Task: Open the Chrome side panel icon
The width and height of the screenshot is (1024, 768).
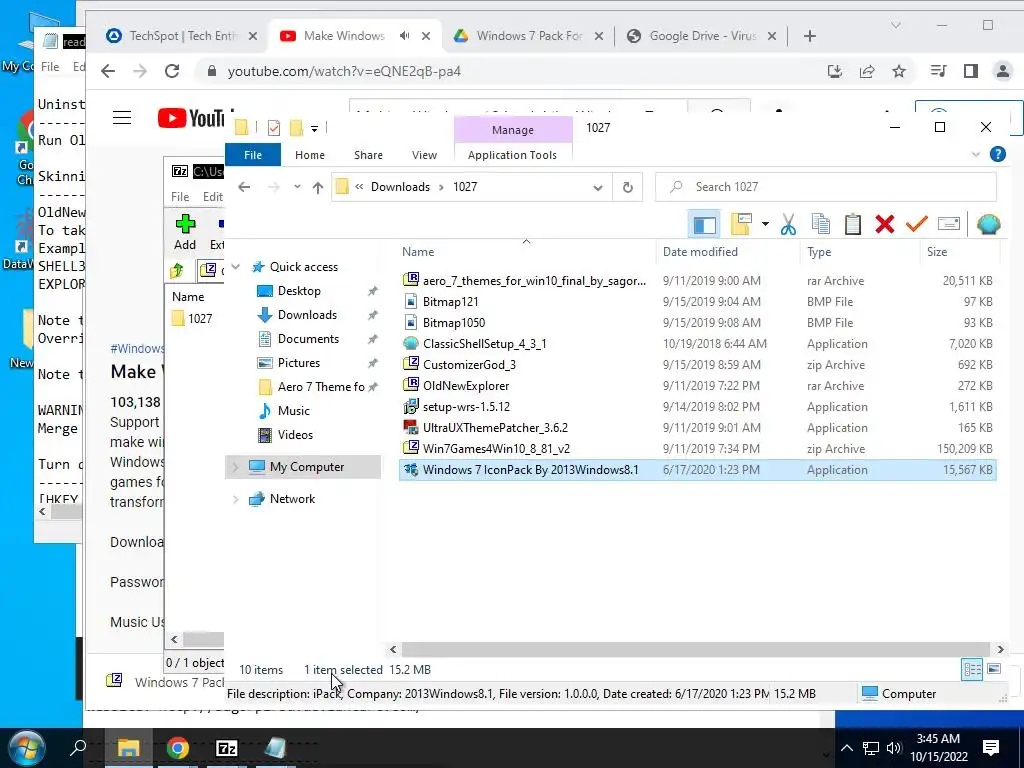Action: (970, 71)
